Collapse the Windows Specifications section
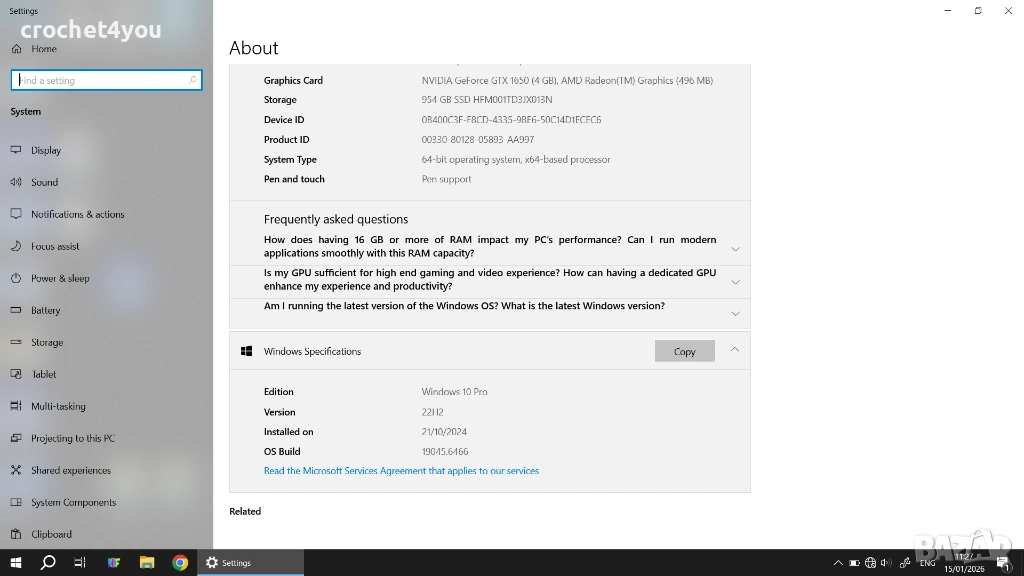The width and height of the screenshot is (1024, 576). [735, 349]
